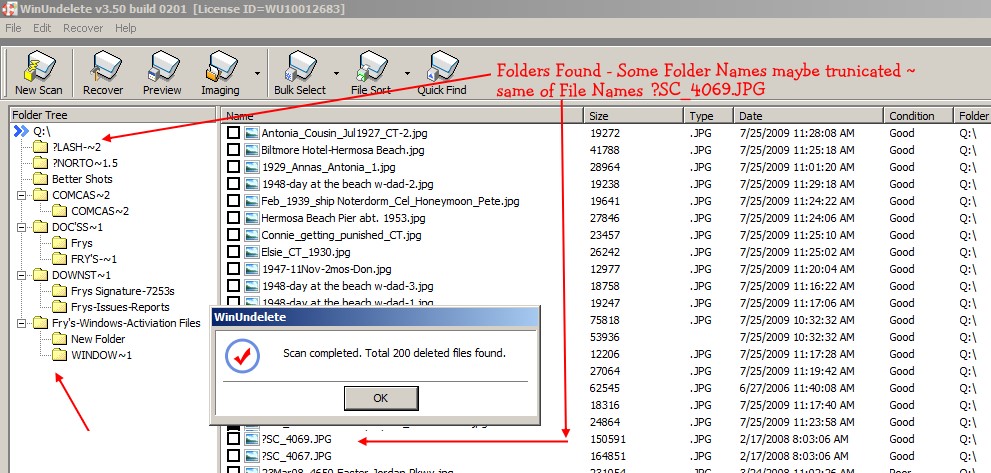Tick checkbox for Biltmore Hotel-Hermosa Beach.jpg
991x473 pixels.
click(x=233, y=150)
